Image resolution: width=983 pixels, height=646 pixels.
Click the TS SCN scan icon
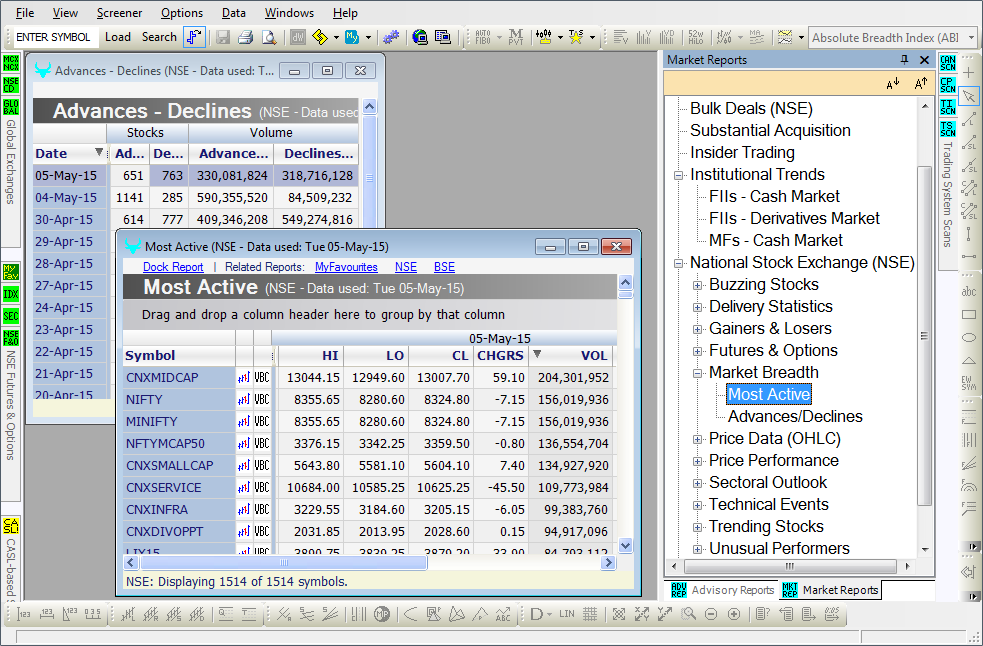coord(948,129)
